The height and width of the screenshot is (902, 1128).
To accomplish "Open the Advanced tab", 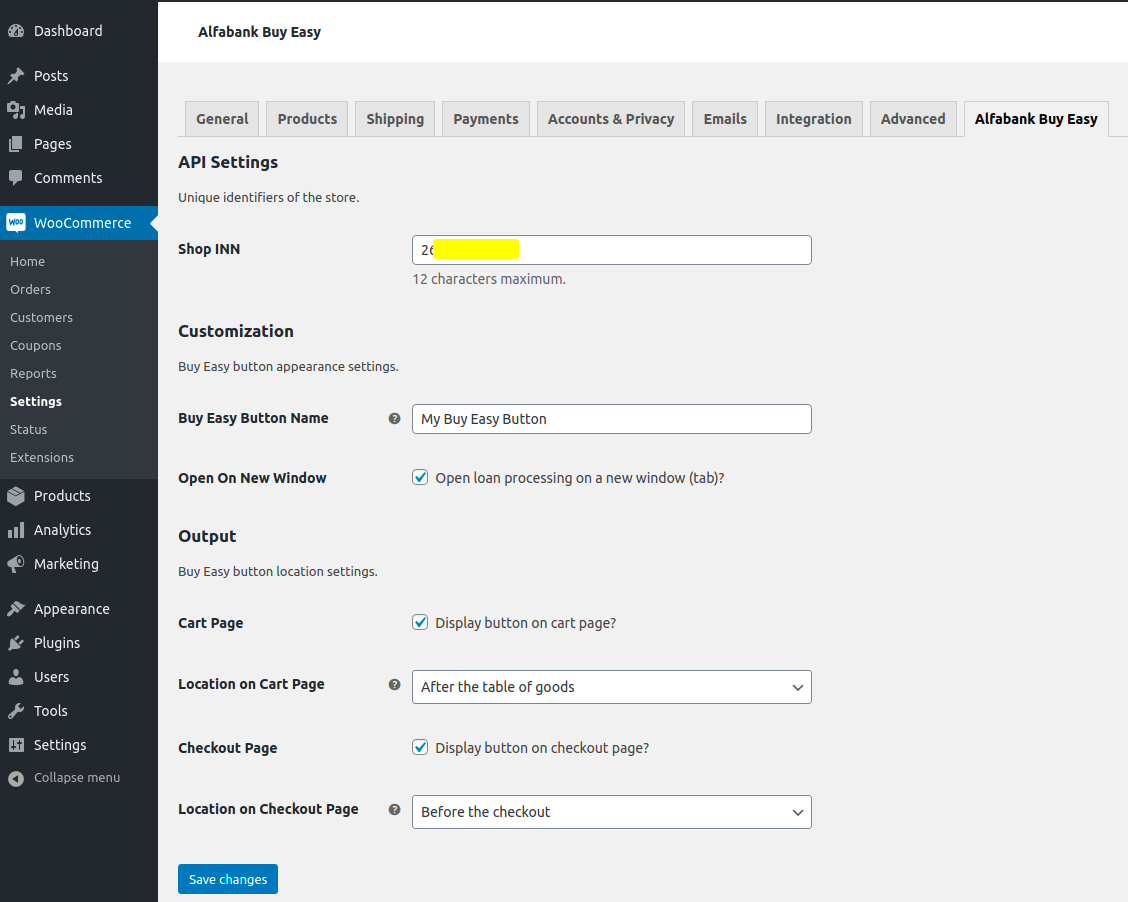I will tap(913, 119).
